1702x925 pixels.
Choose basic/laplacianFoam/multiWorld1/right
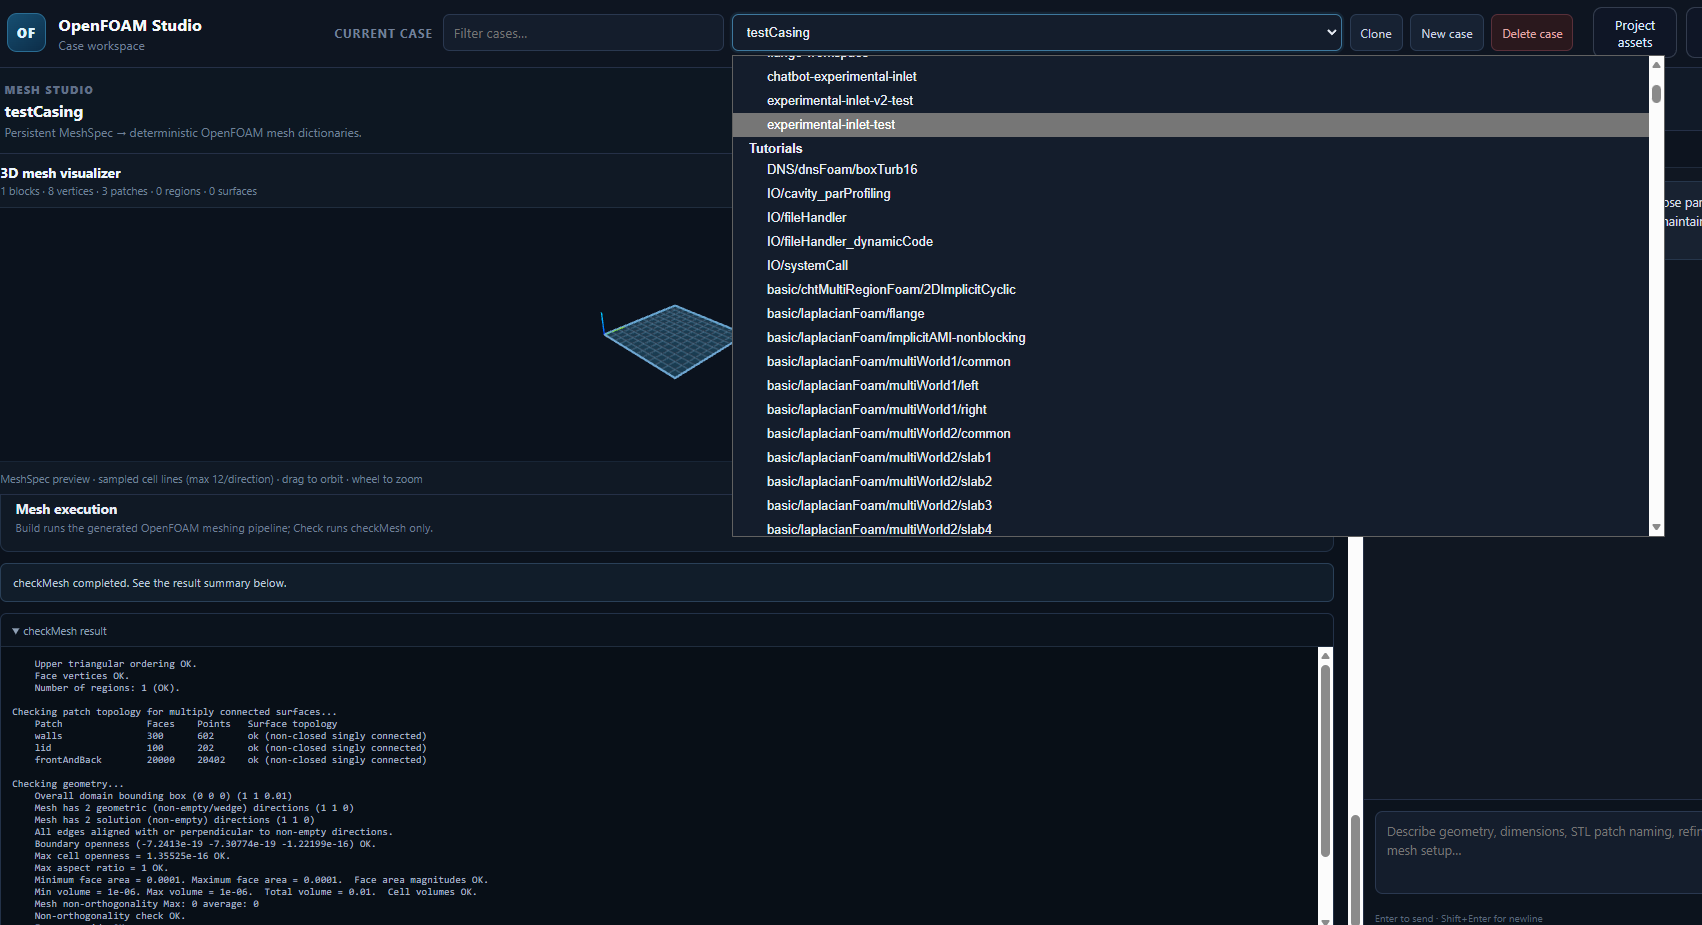[1190, 410]
